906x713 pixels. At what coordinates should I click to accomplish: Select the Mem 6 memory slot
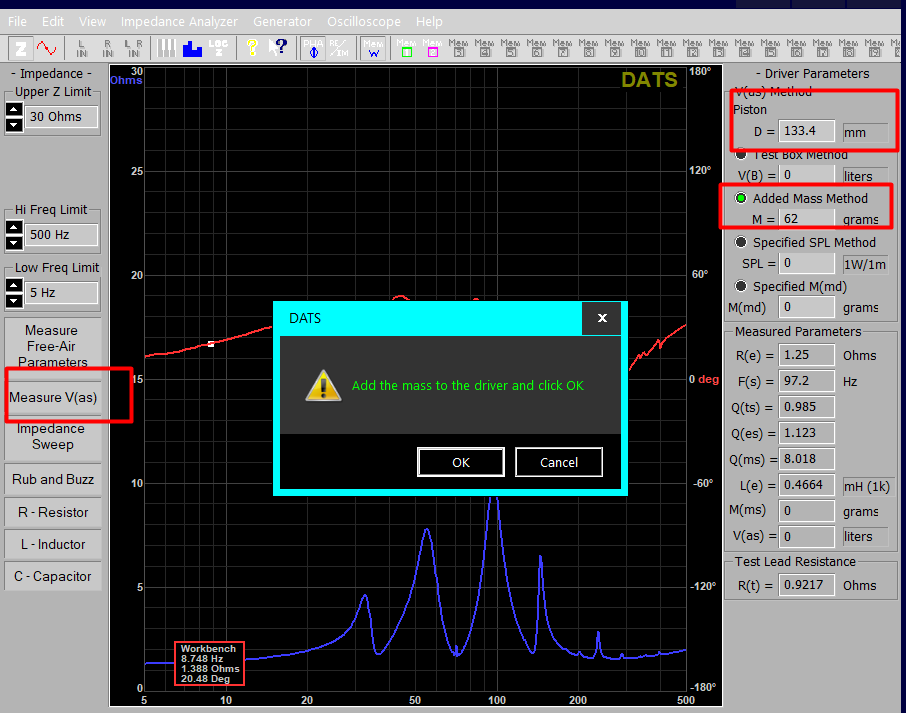(536, 48)
